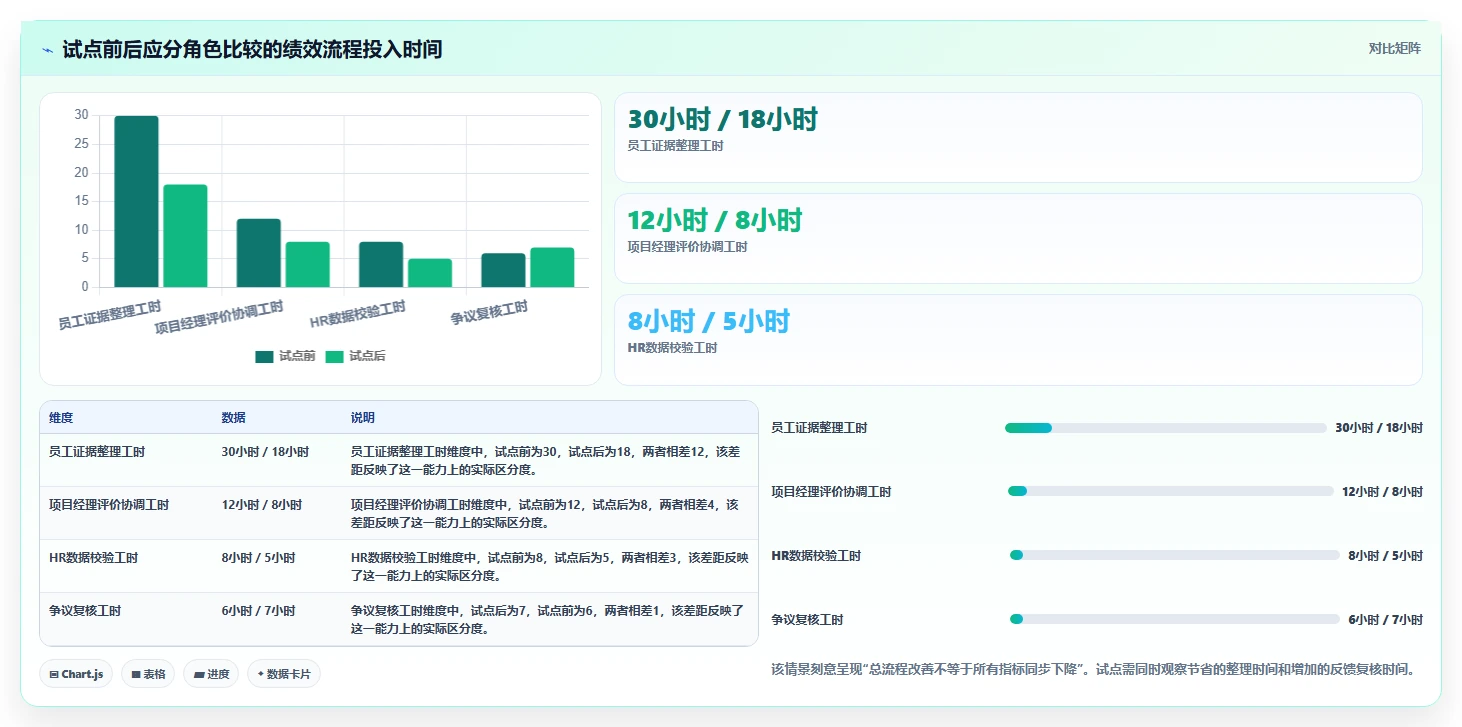Click the 30小时 / 18小时 card headline
Screen dimensions: 1462x727
point(722,119)
